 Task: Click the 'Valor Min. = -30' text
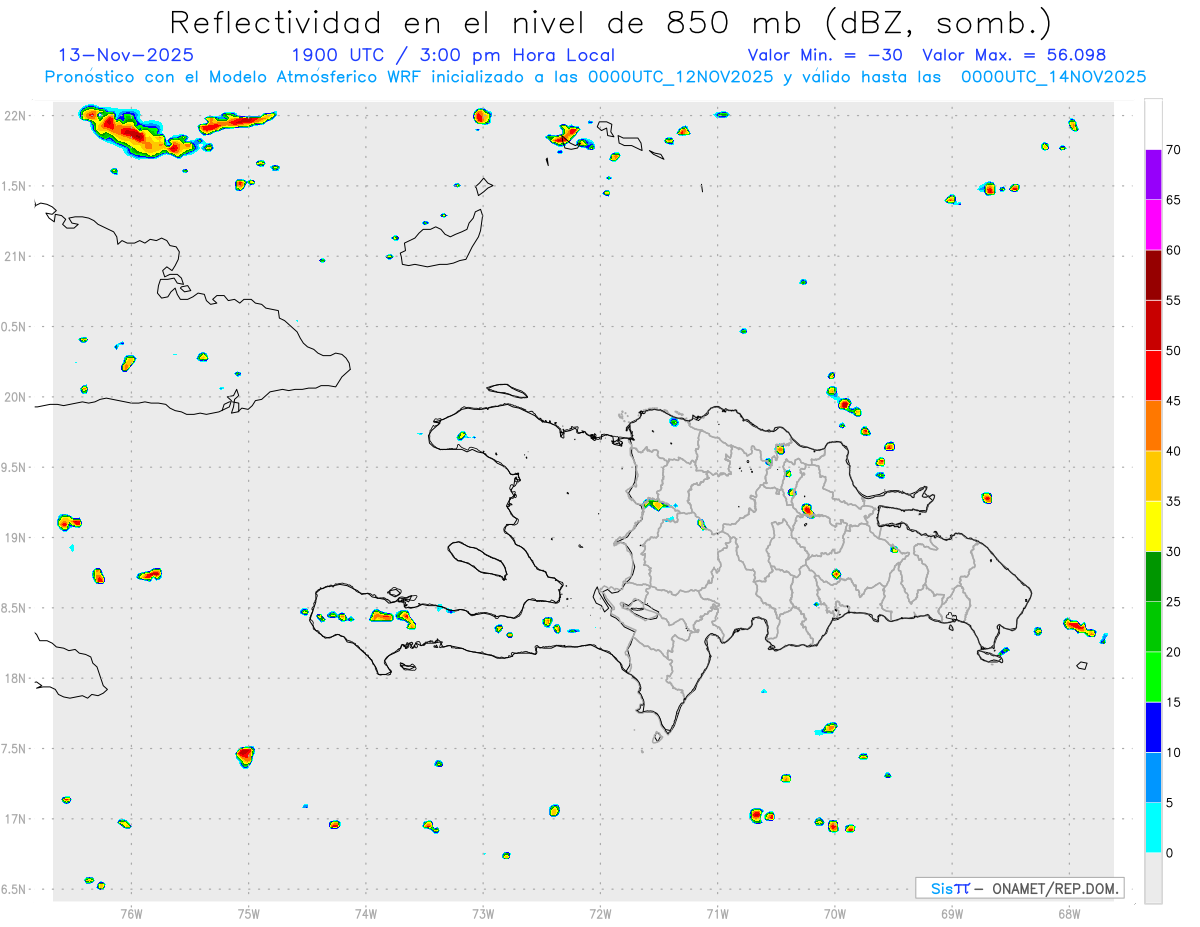pos(825,55)
